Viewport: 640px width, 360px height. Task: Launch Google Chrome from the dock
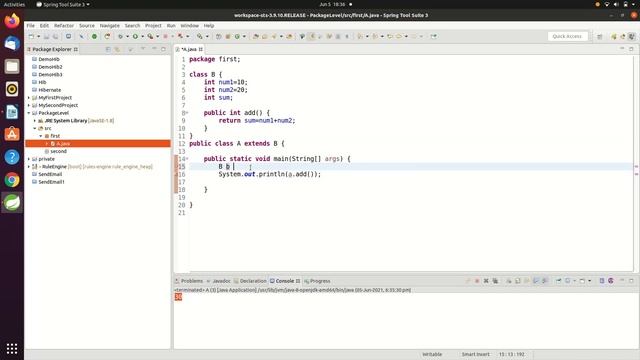click(x=12, y=180)
